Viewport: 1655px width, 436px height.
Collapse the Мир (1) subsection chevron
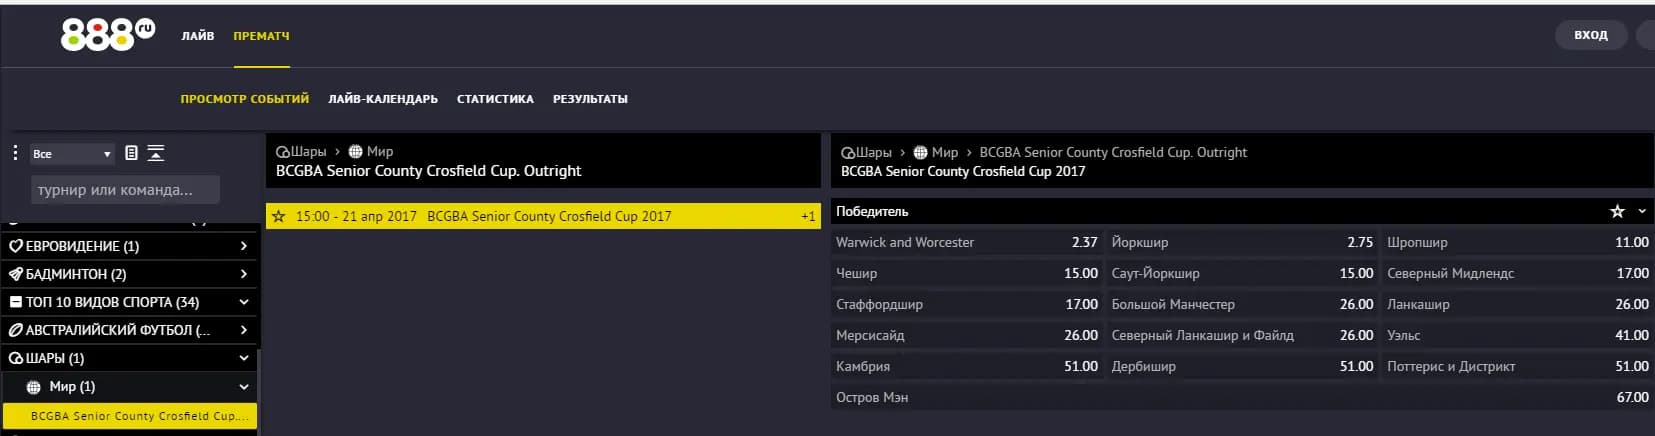[244, 387]
